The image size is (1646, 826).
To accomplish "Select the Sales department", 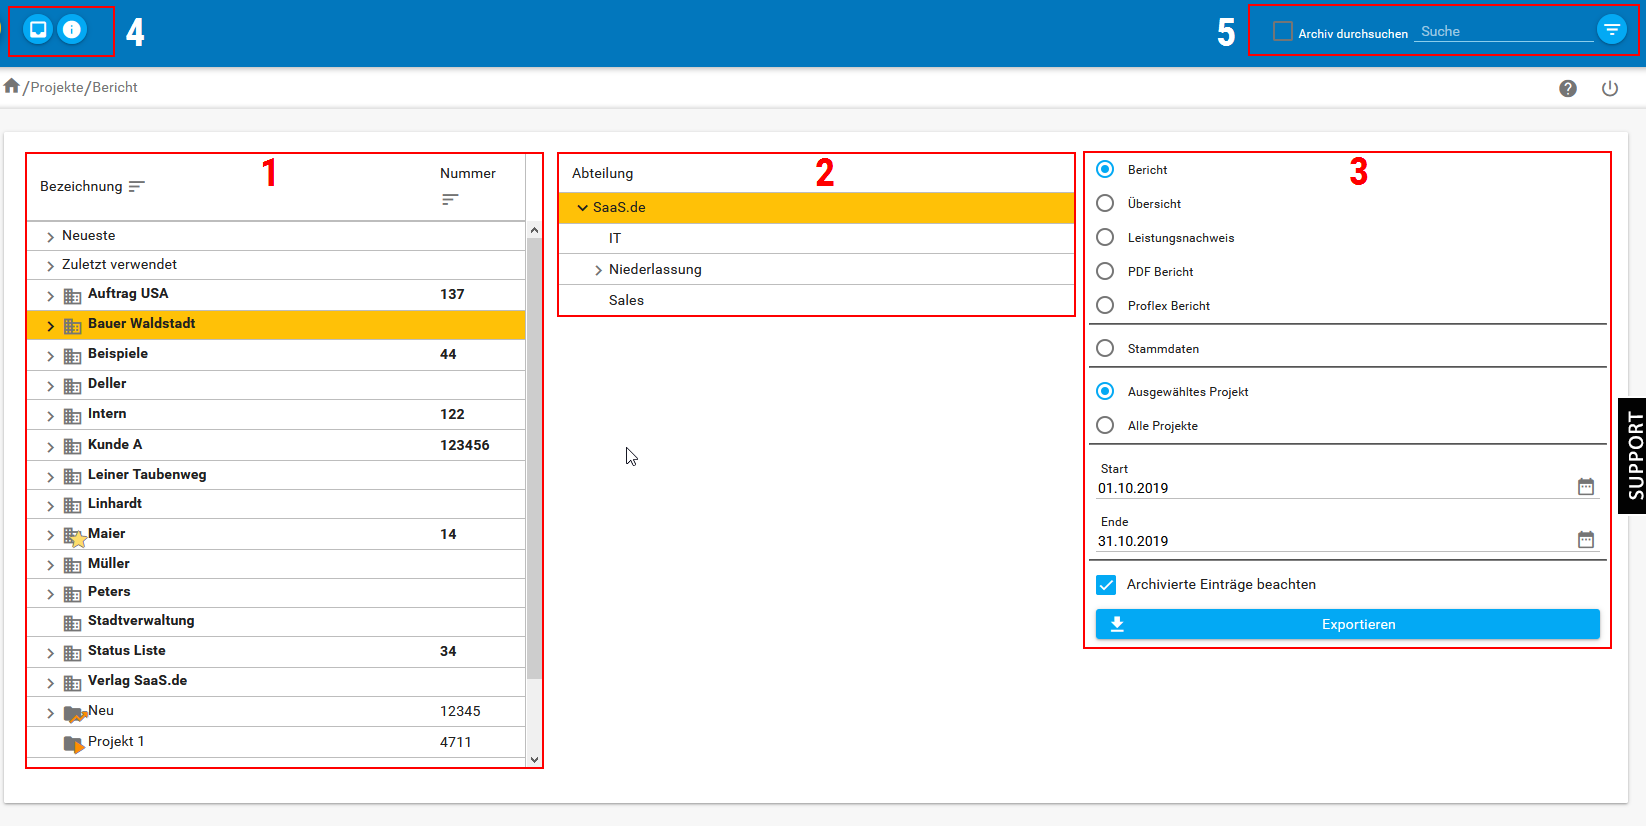I will coord(816,300).
